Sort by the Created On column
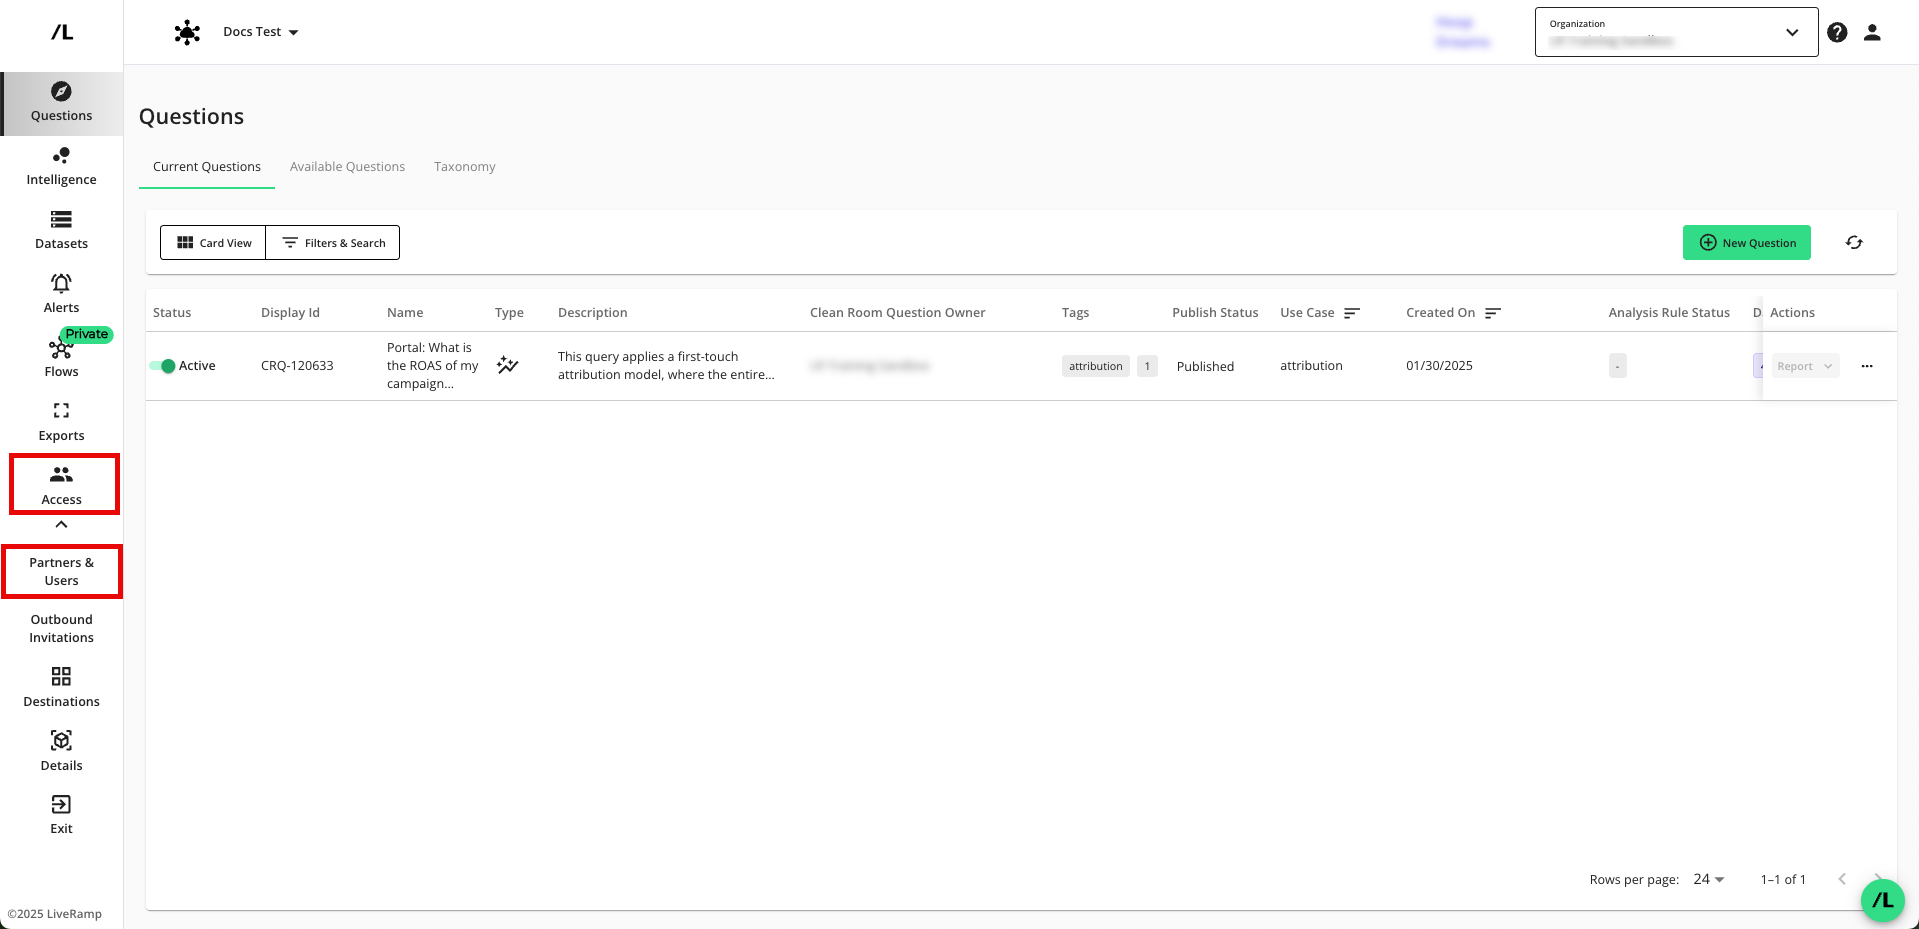The width and height of the screenshot is (1919, 929). tap(1492, 313)
